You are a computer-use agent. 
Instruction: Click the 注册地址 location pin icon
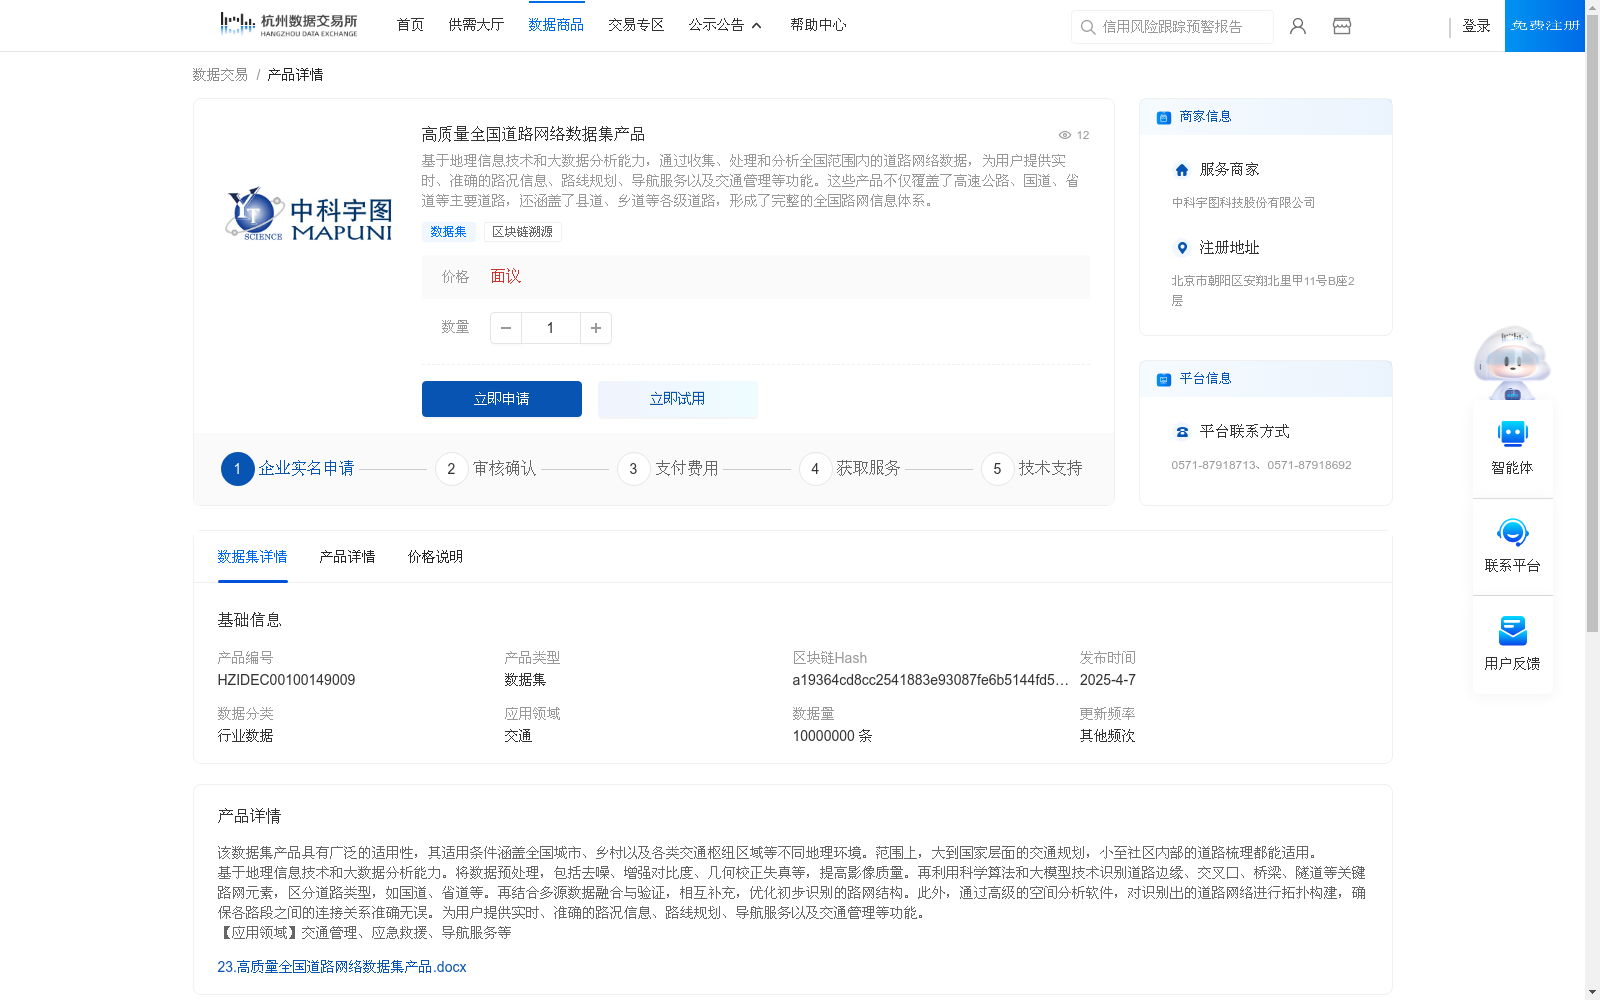tap(1182, 248)
